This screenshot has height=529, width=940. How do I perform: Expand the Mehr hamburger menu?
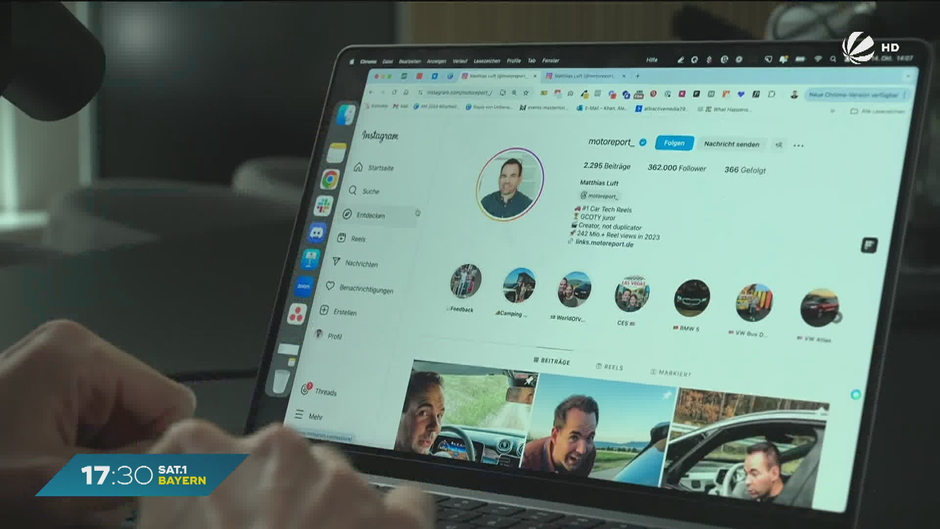pos(308,416)
